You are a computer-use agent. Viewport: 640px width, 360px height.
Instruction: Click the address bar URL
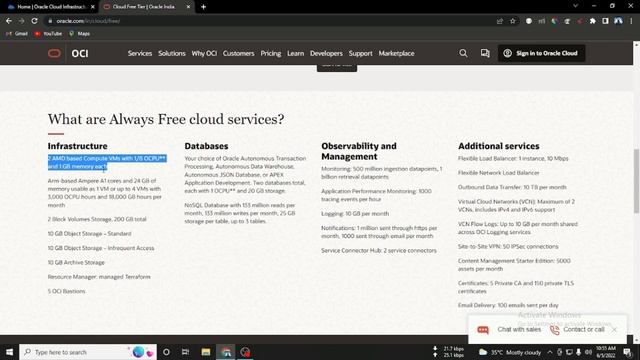pyautogui.click(x=88, y=21)
